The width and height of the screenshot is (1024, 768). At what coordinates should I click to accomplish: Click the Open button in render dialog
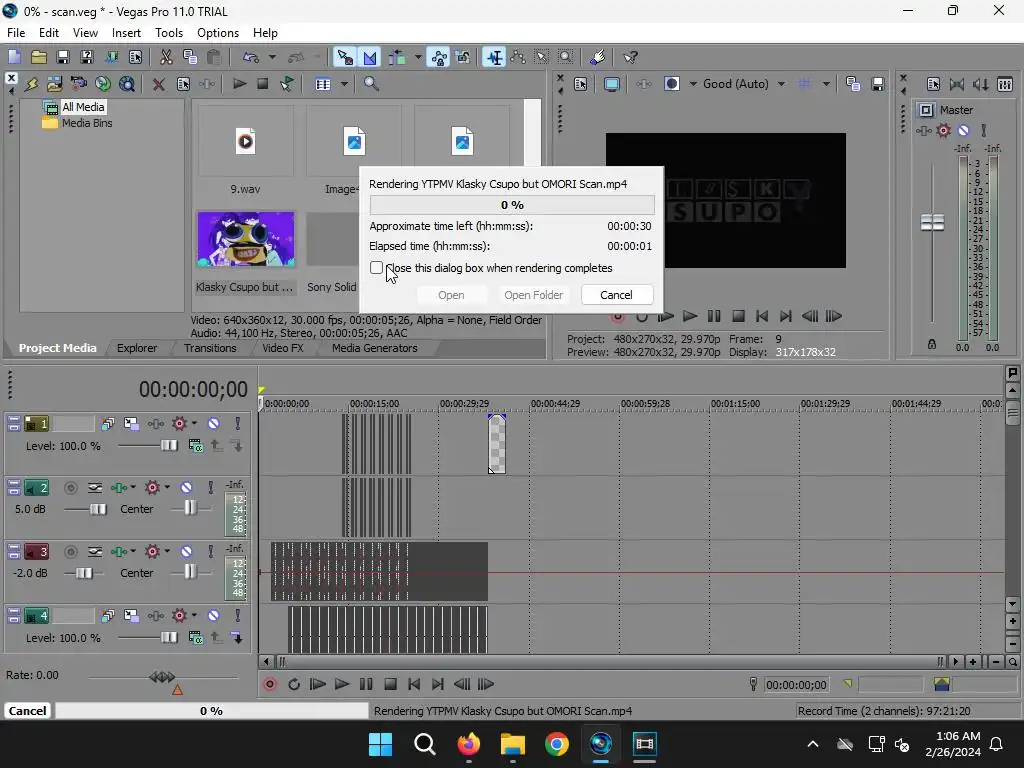click(451, 295)
